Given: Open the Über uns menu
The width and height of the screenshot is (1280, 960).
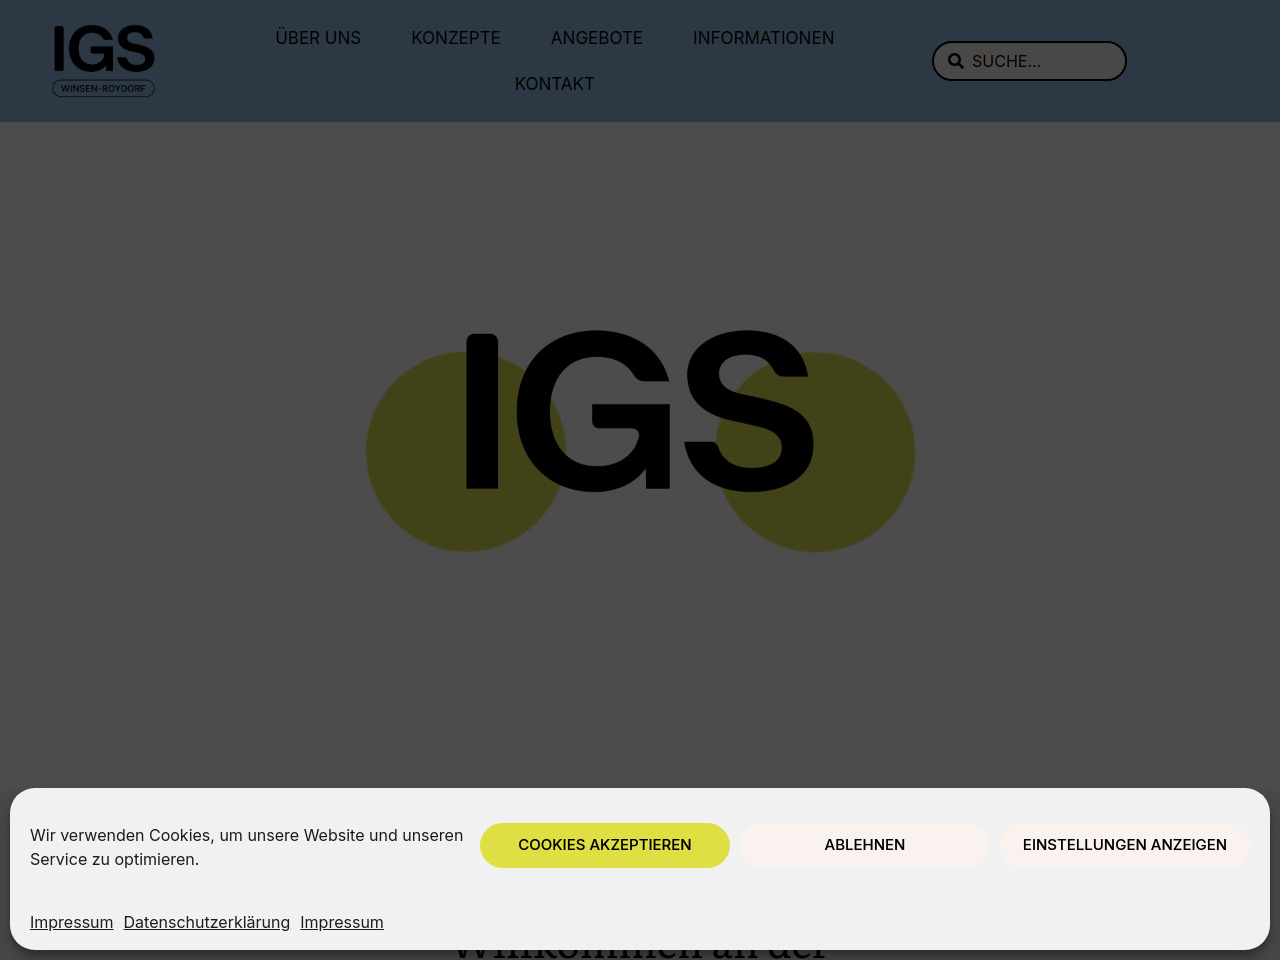Looking at the screenshot, I should pos(318,38).
